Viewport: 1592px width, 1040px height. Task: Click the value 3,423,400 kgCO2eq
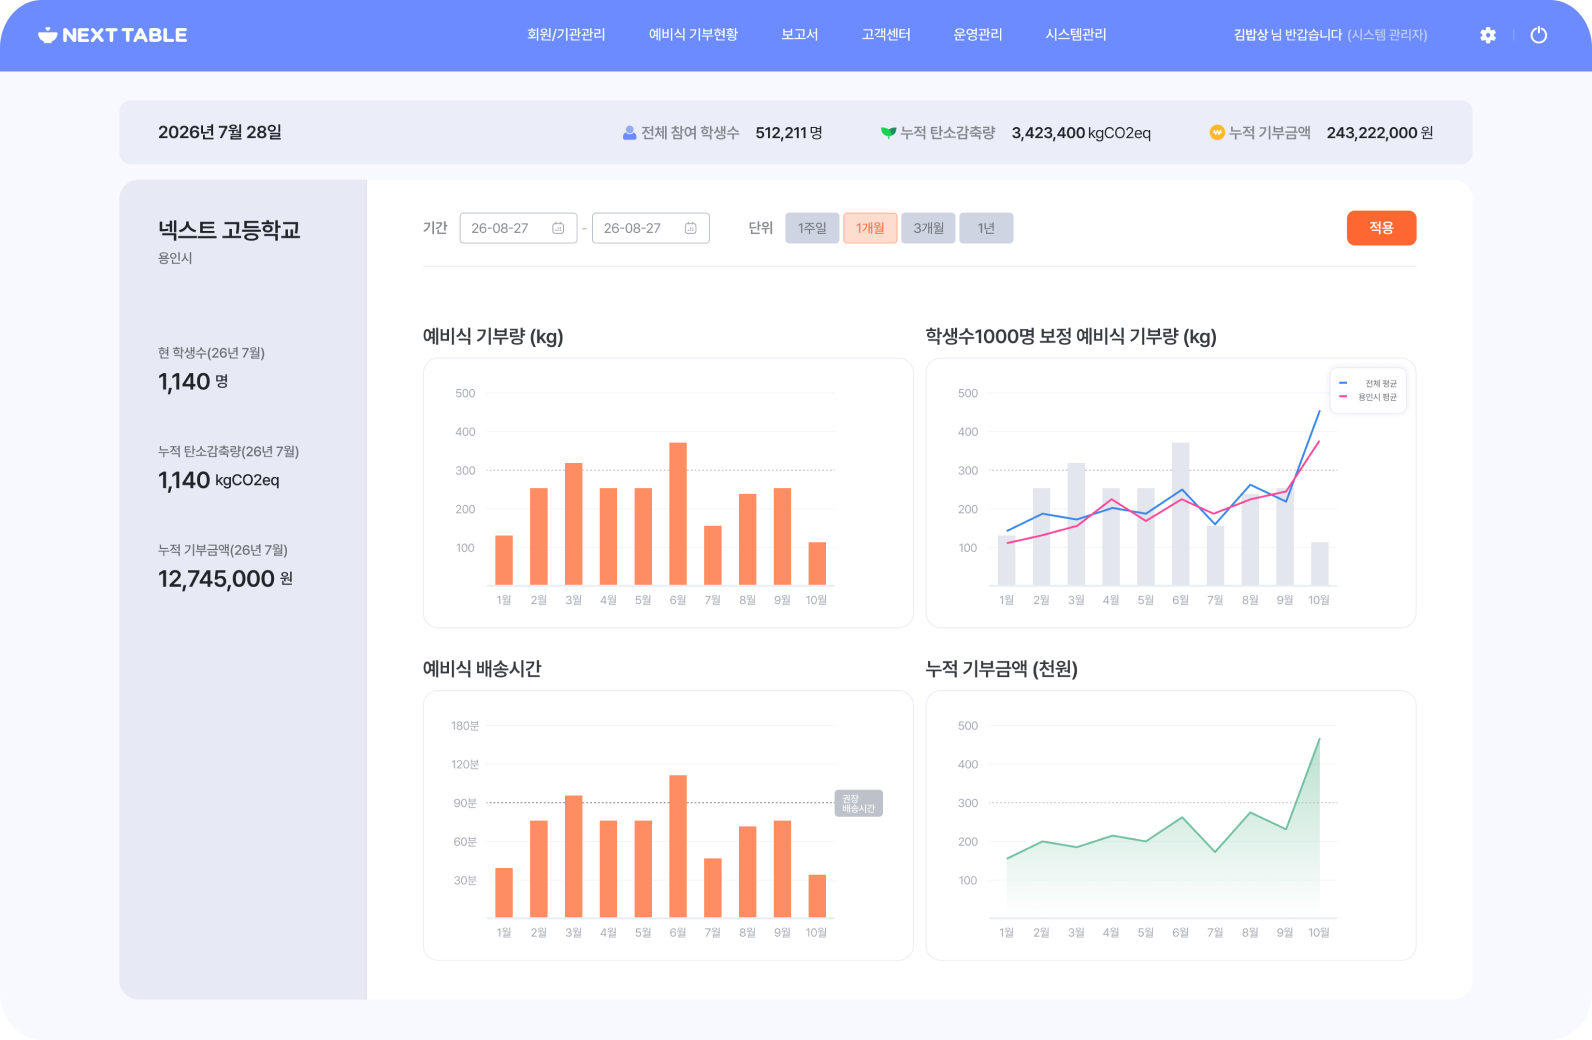tap(1081, 133)
